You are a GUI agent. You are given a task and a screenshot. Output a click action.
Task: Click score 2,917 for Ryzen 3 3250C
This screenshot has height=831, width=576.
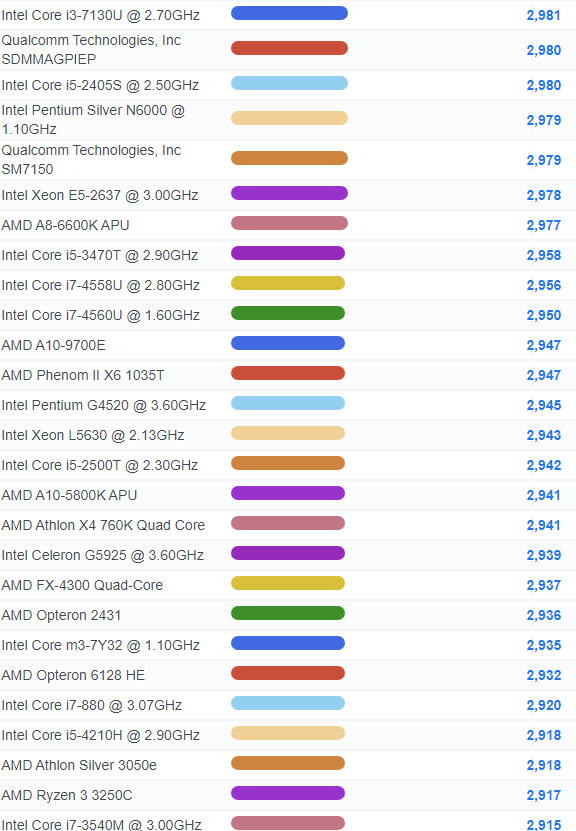[x=544, y=795]
